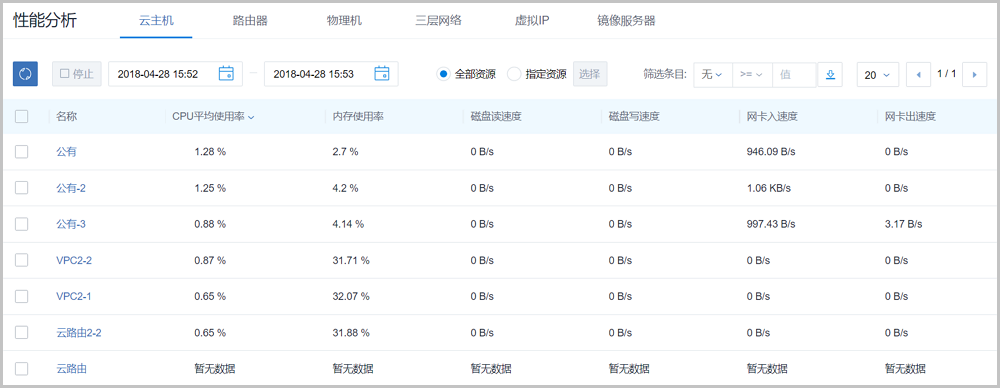Expand the 筛选条目 无 dropdown
The height and width of the screenshot is (388, 1000).
click(712, 75)
